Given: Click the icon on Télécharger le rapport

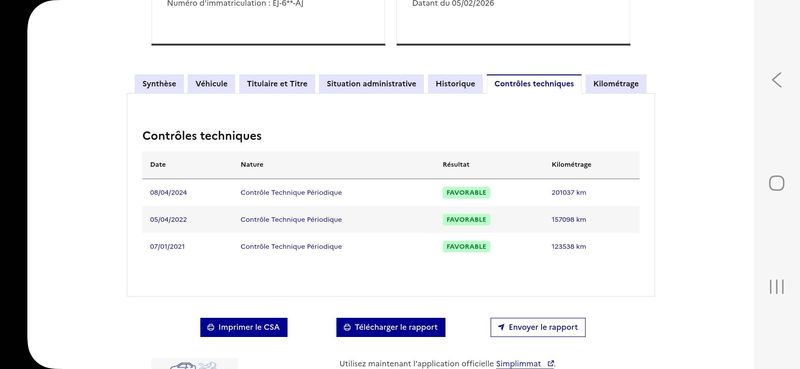Looking at the screenshot, I should point(347,328).
